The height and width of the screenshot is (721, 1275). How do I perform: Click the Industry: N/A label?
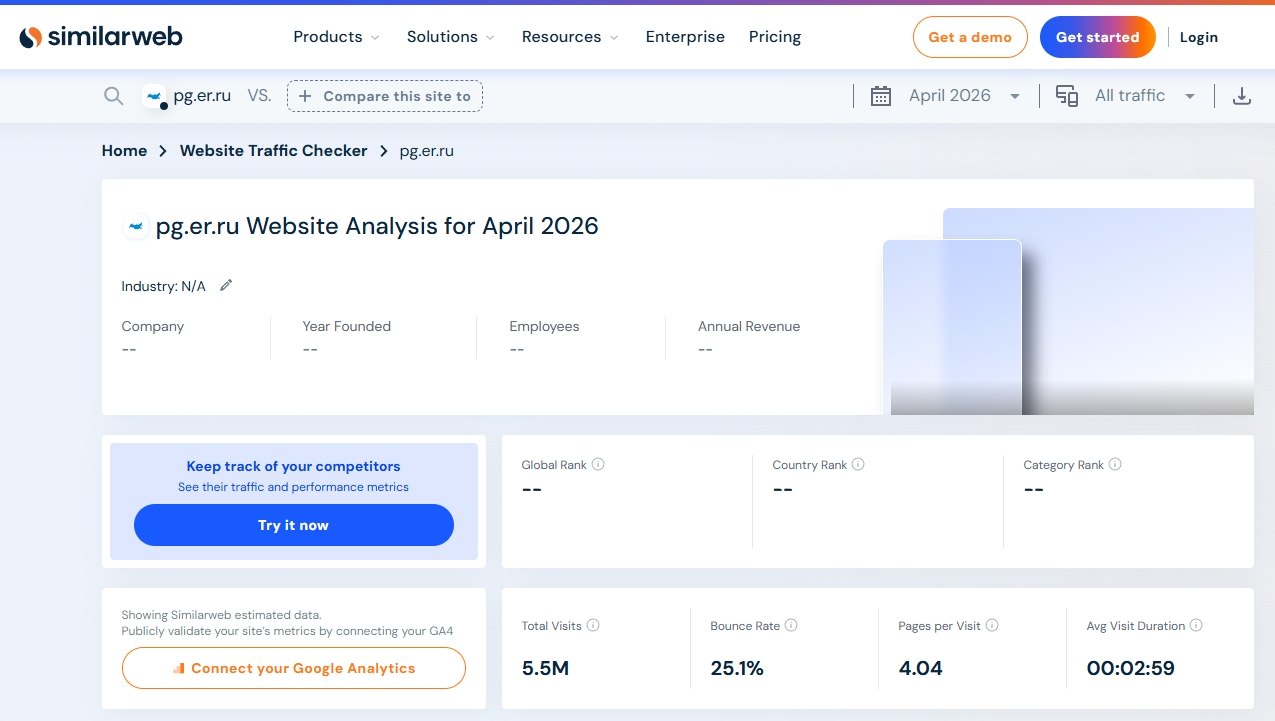click(163, 286)
